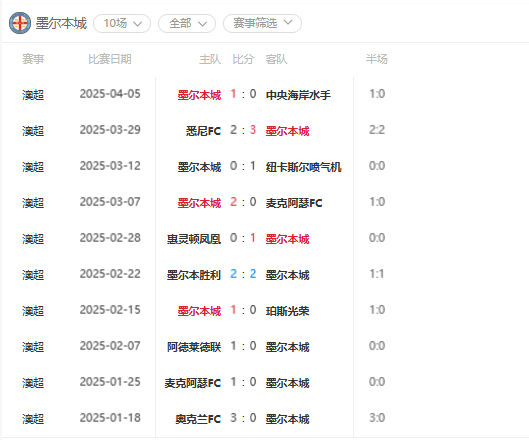Open the 2:2 draw score on 2025-02-22

243,274
